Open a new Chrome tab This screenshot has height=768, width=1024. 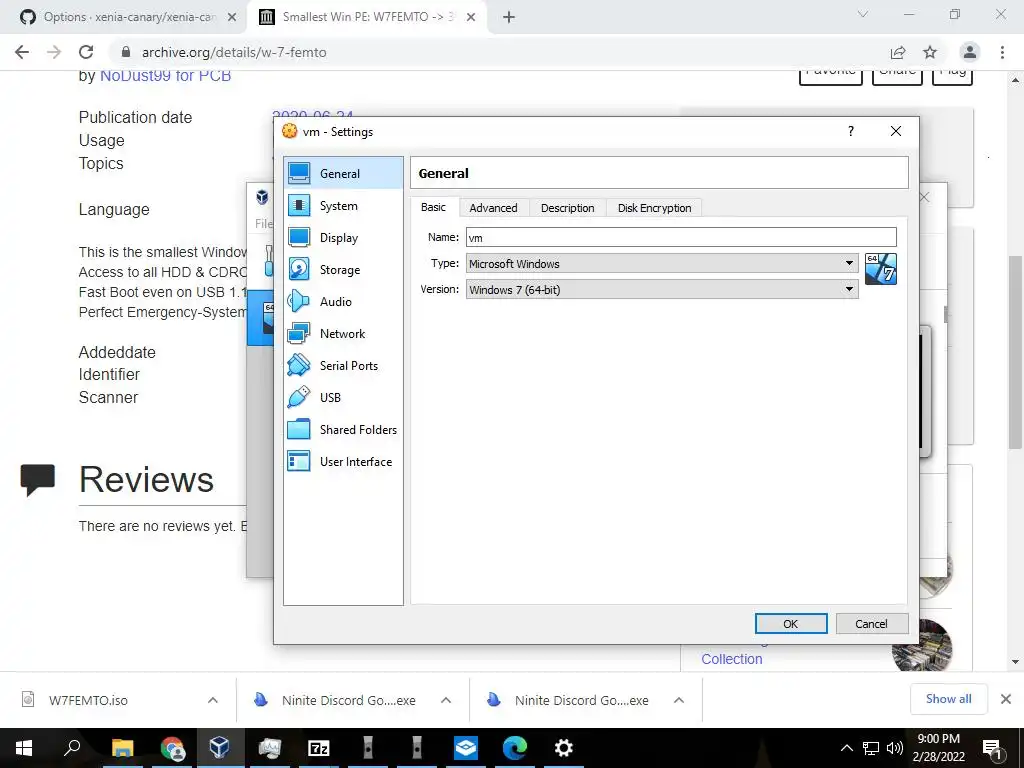click(x=509, y=17)
